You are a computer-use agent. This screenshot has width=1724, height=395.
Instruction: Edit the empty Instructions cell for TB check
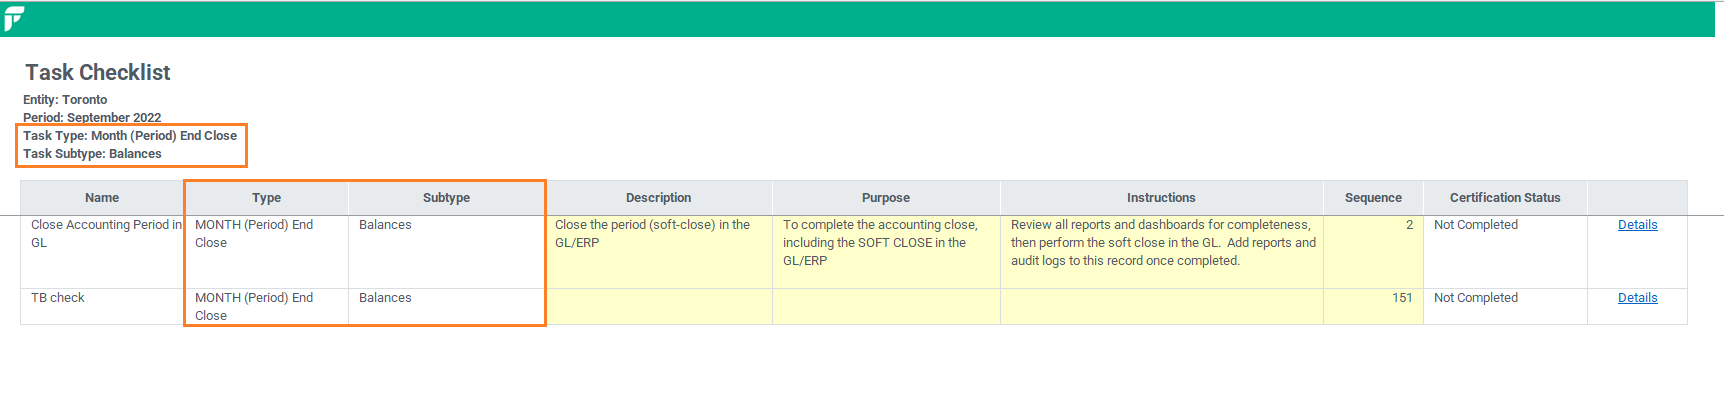click(1161, 307)
